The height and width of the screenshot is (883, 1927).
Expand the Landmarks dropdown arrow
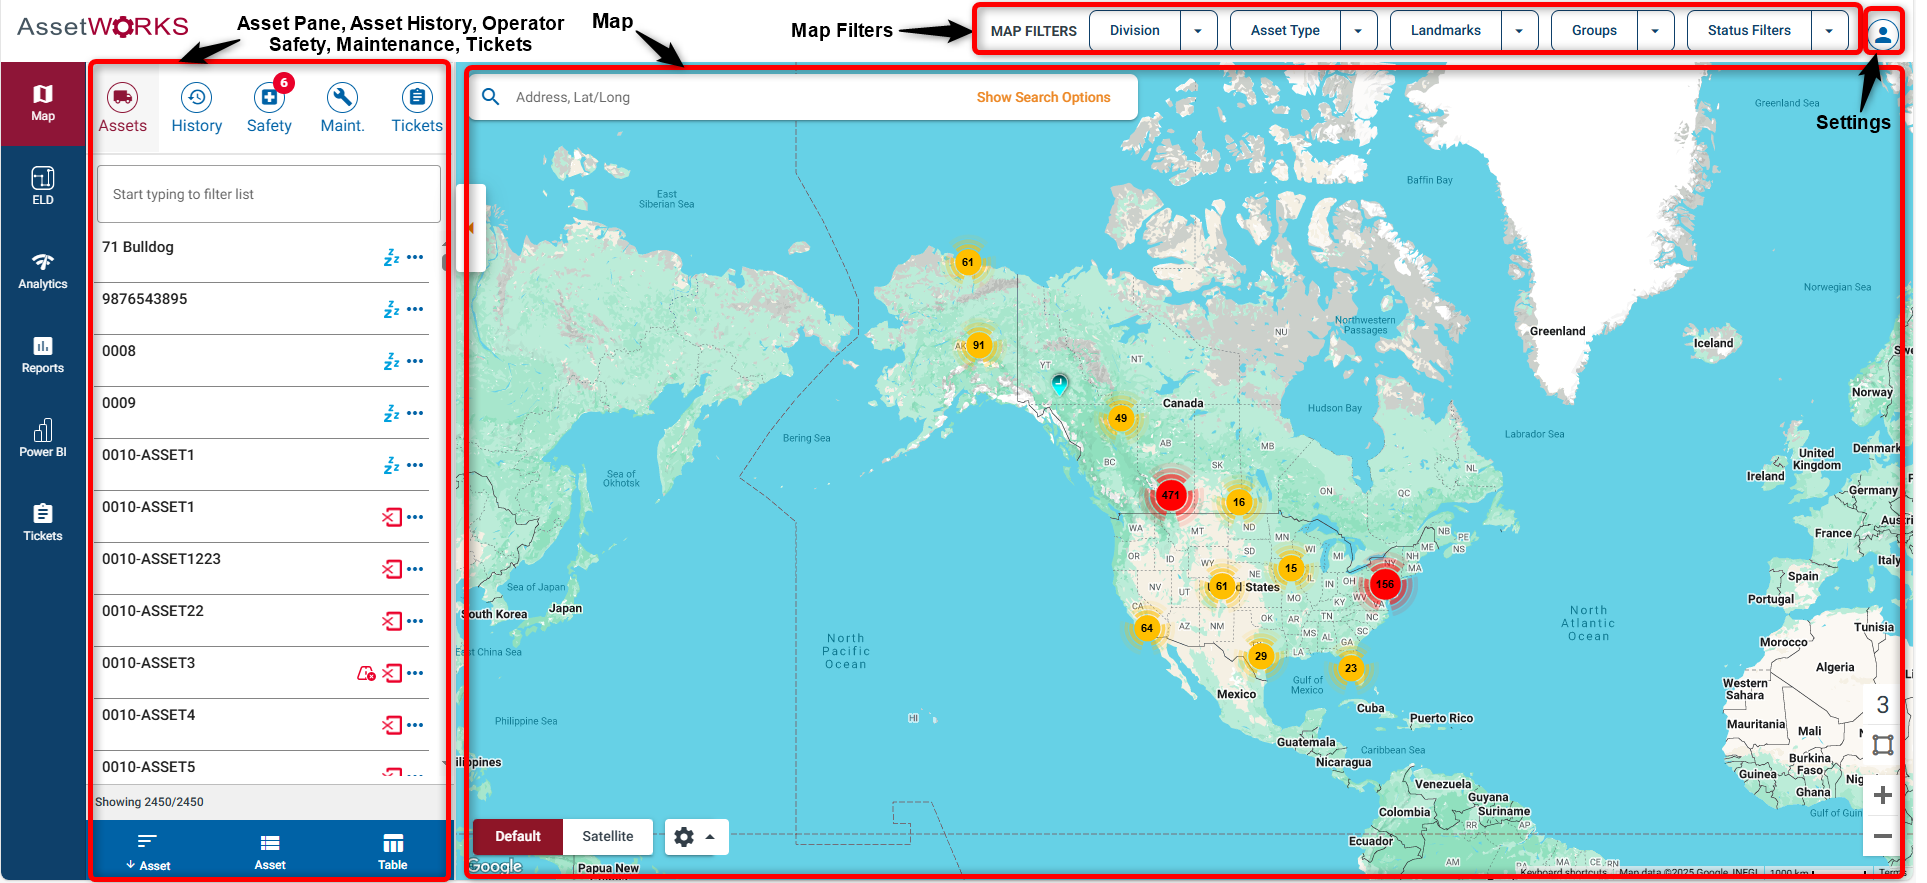point(1519,31)
